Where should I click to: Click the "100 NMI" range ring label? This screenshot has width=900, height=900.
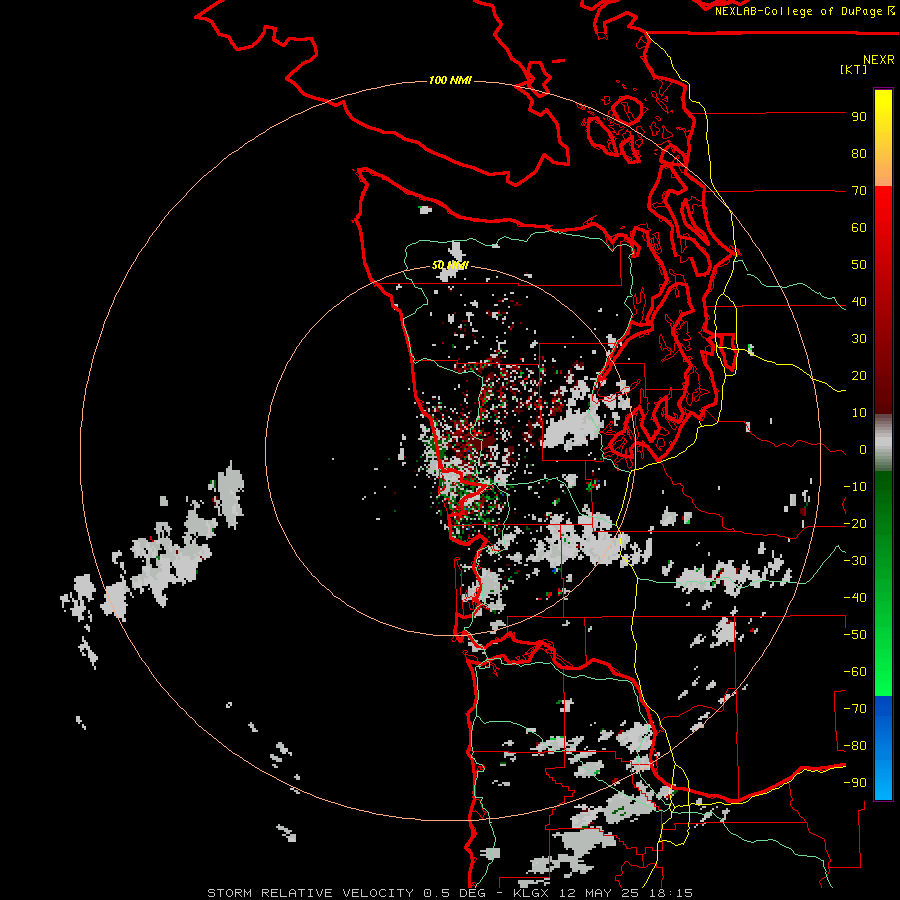coord(451,80)
